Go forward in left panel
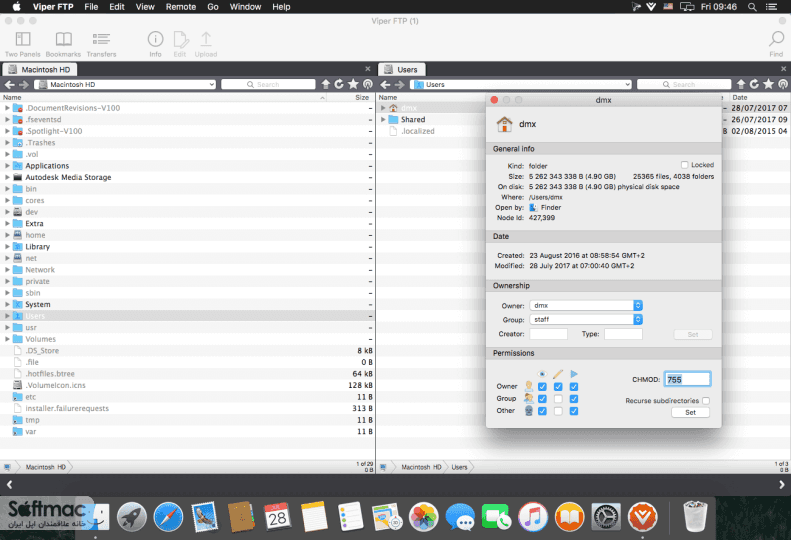Screen dimensions: 791x540 coord(24,84)
